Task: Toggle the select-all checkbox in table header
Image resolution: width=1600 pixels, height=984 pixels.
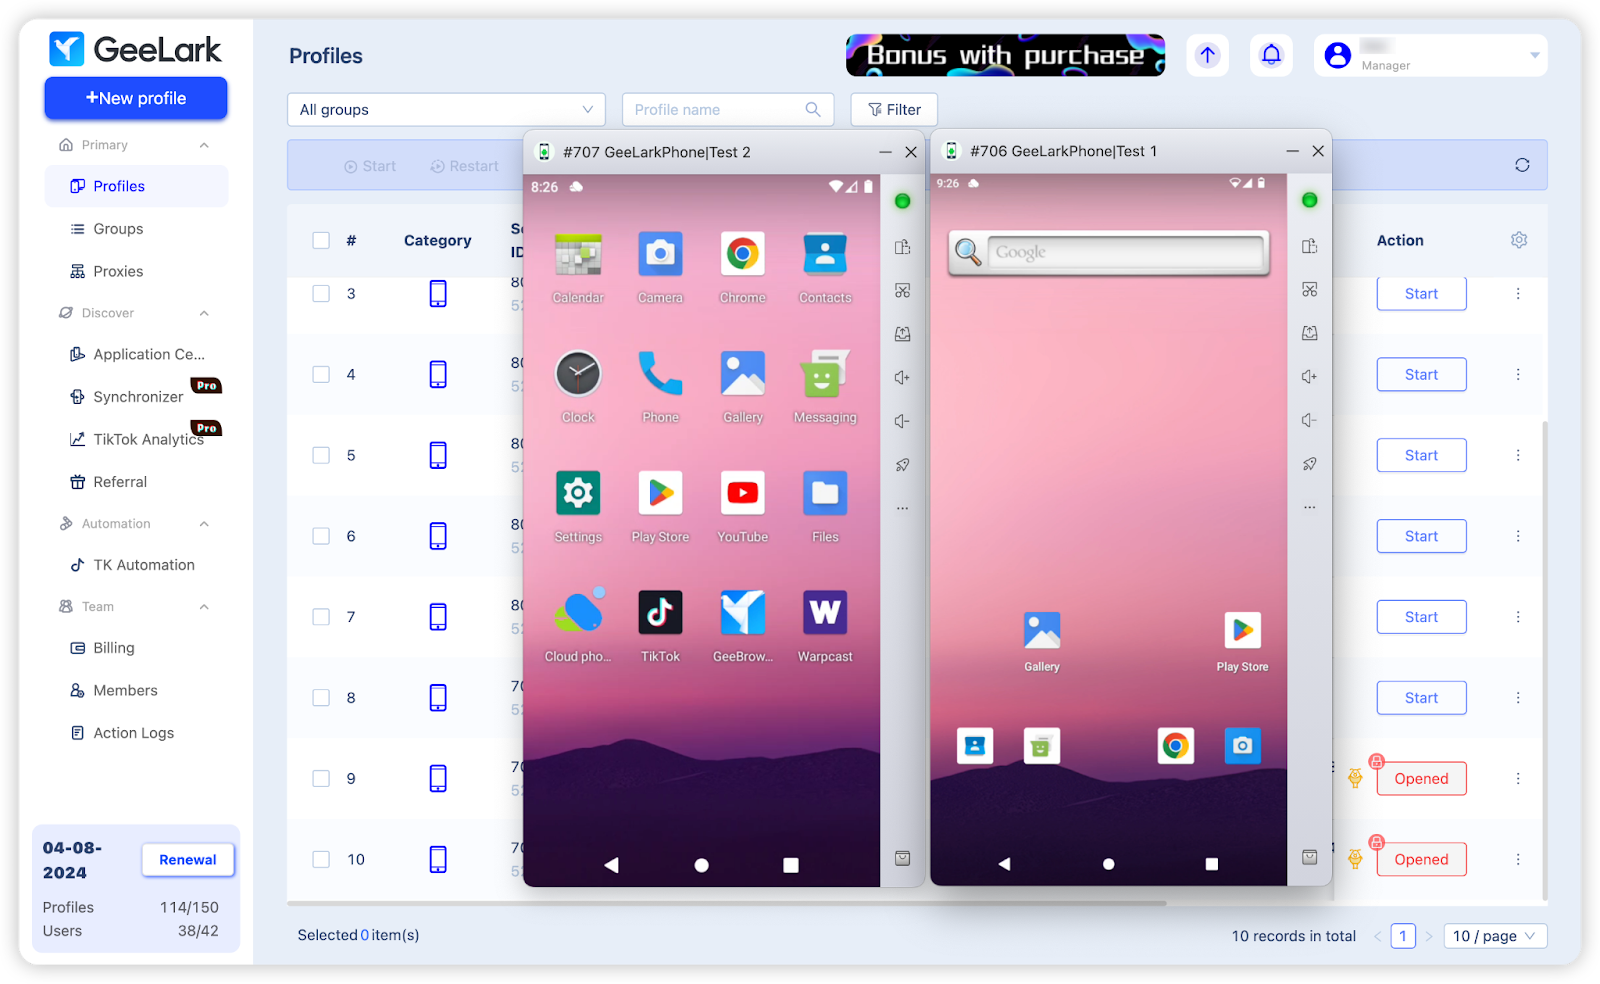Action: pyautogui.click(x=321, y=240)
